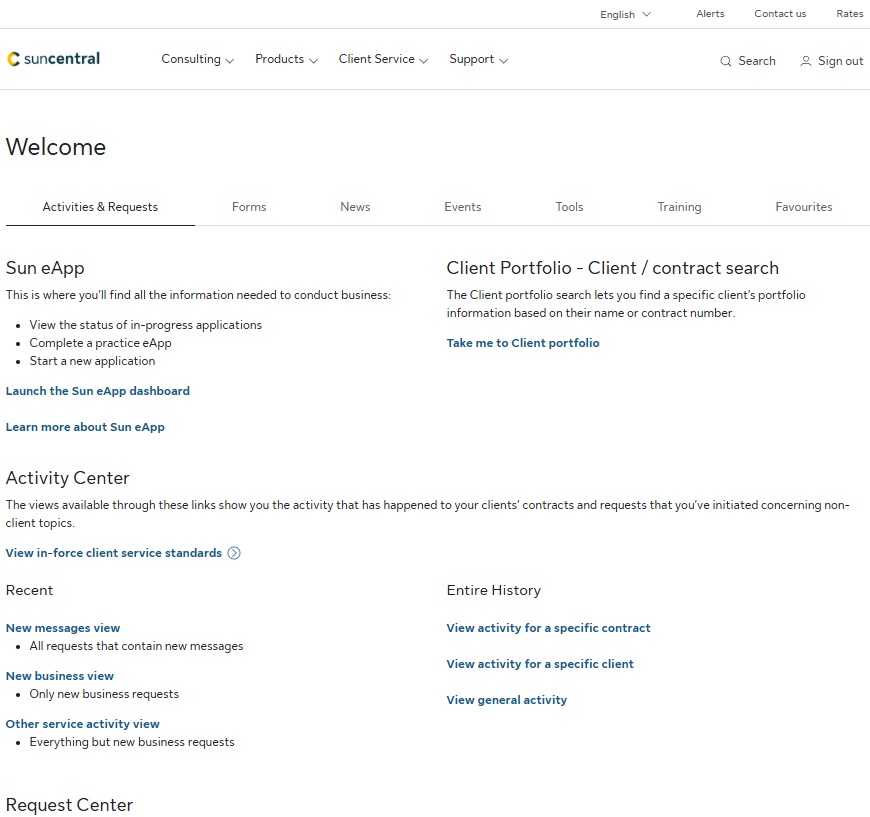Expand the English language dropdown
This screenshot has width=870, height=817.
click(x=623, y=14)
